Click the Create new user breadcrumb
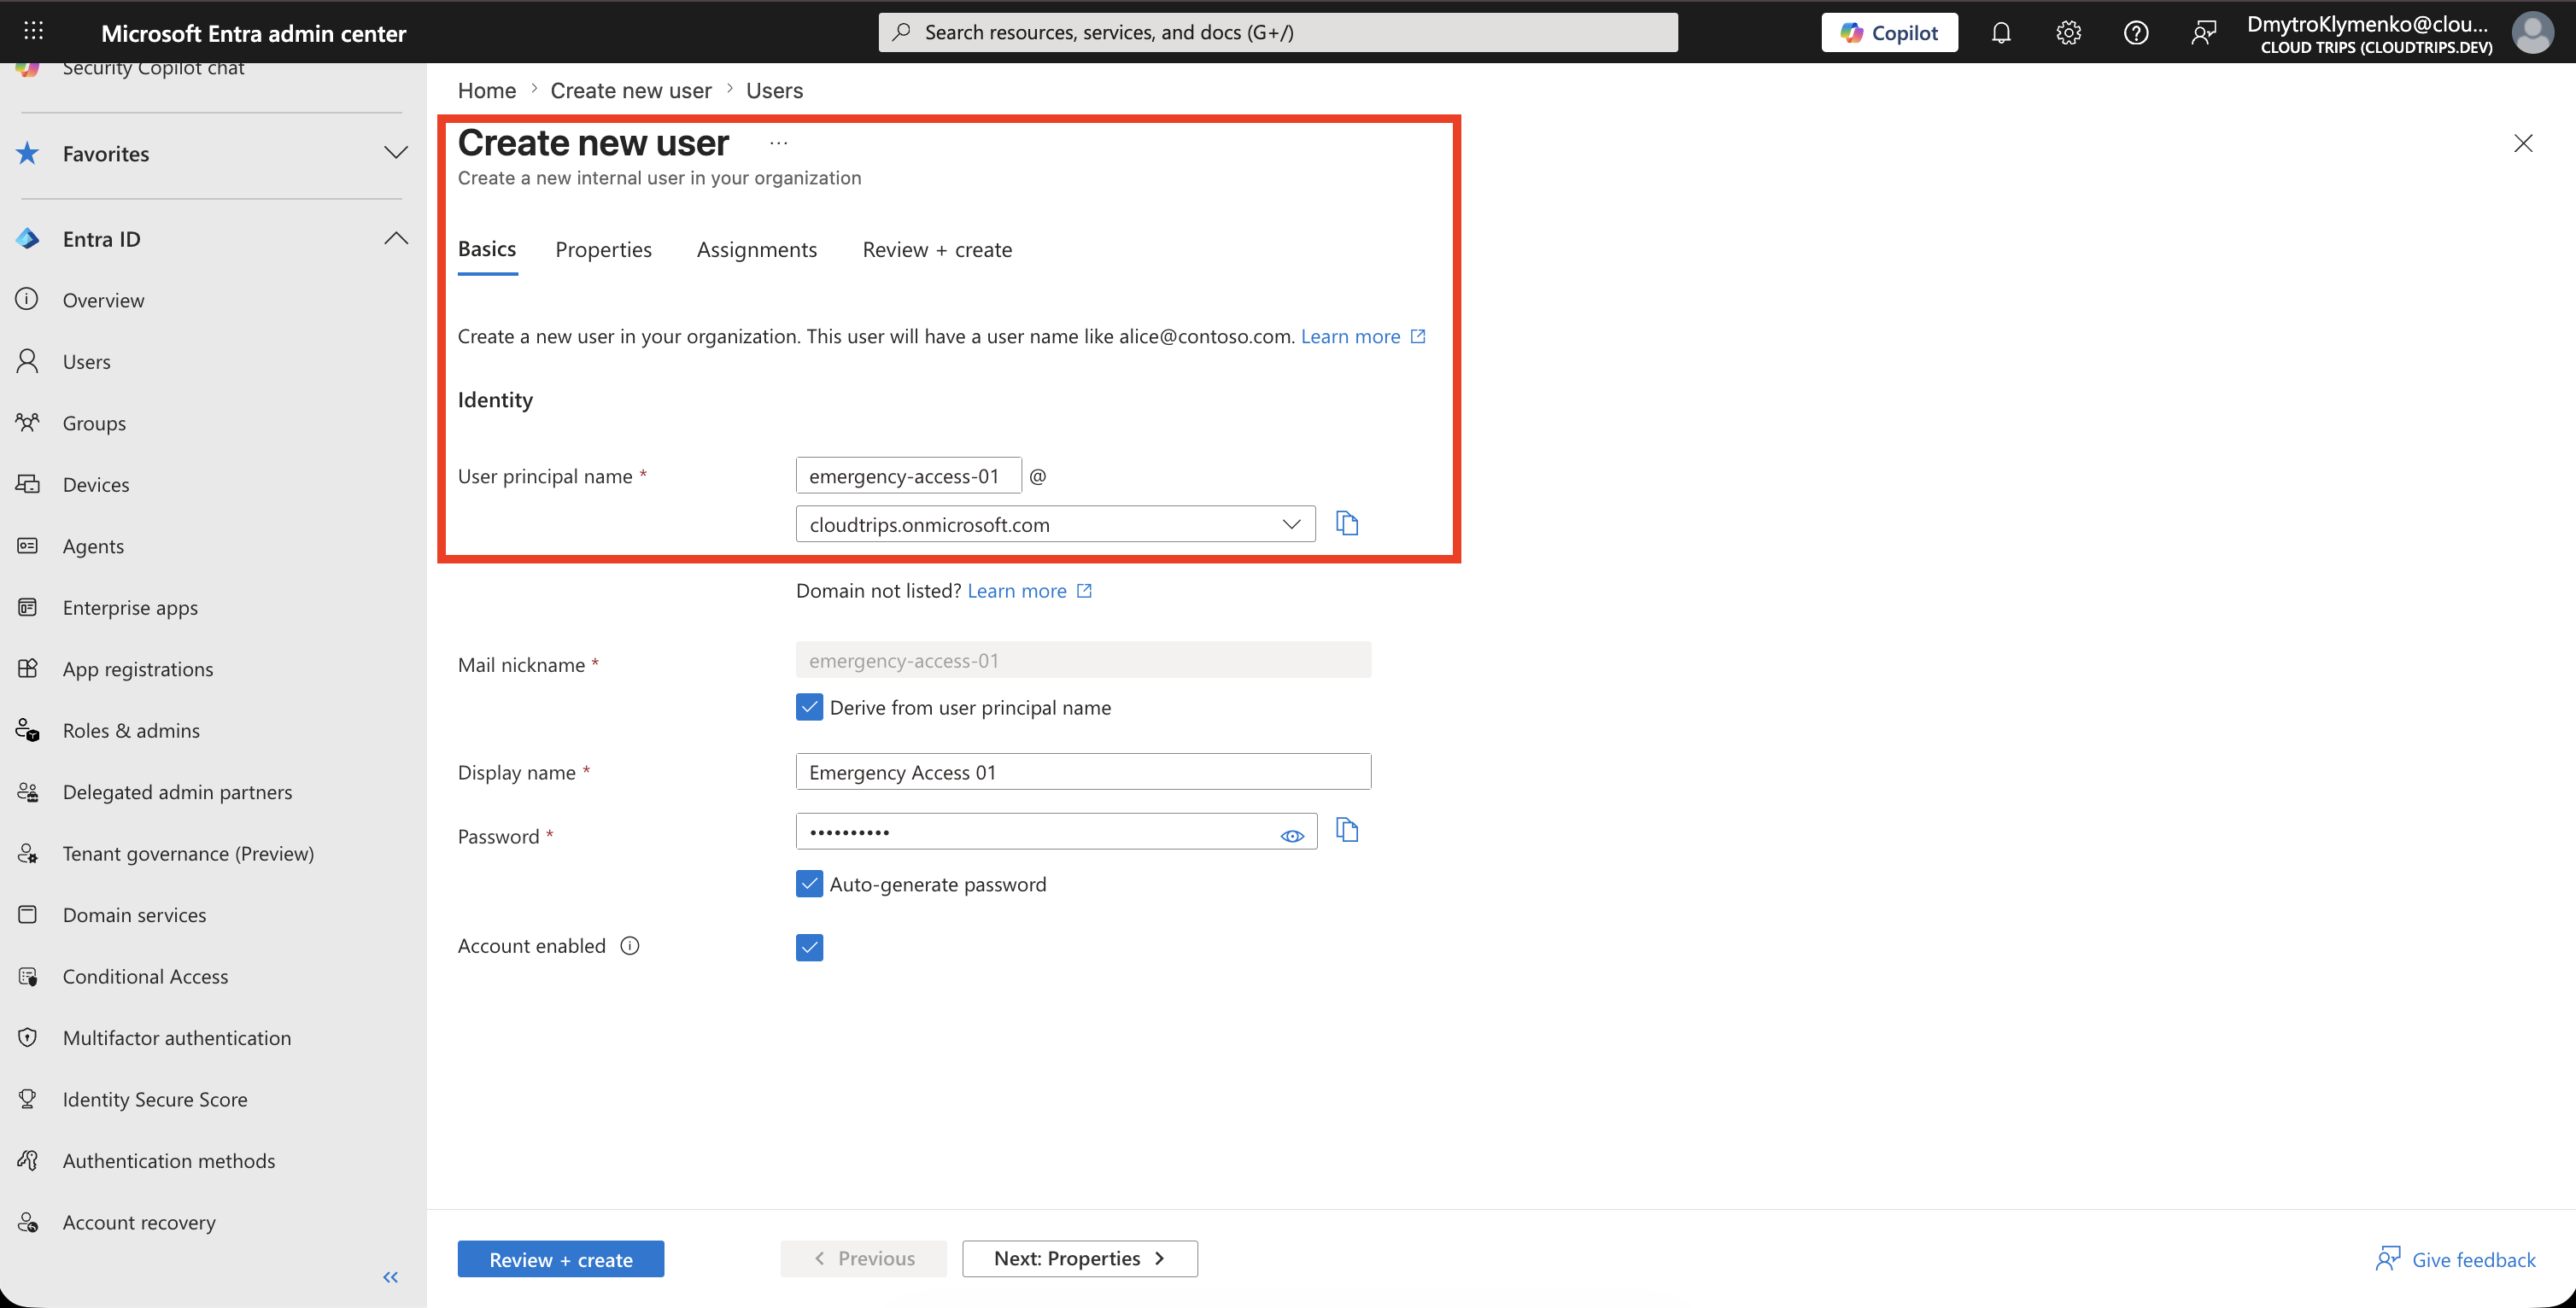Image resolution: width=2576 pixels, height=1308 pixels. point(631,90)
